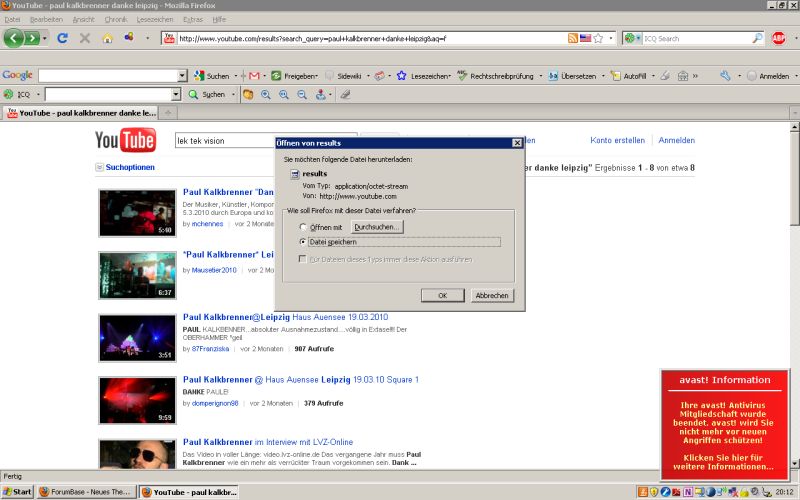Click the Firefox icon on the ForumBase taskbar button
The width and height of the screenshot is (800, 500).
coord(44,492)
